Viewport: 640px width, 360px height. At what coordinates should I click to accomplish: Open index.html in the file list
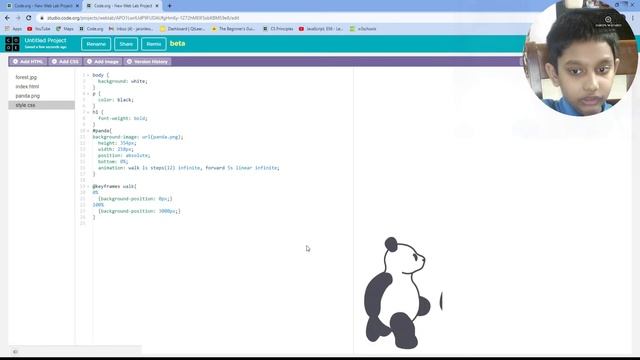27,87
